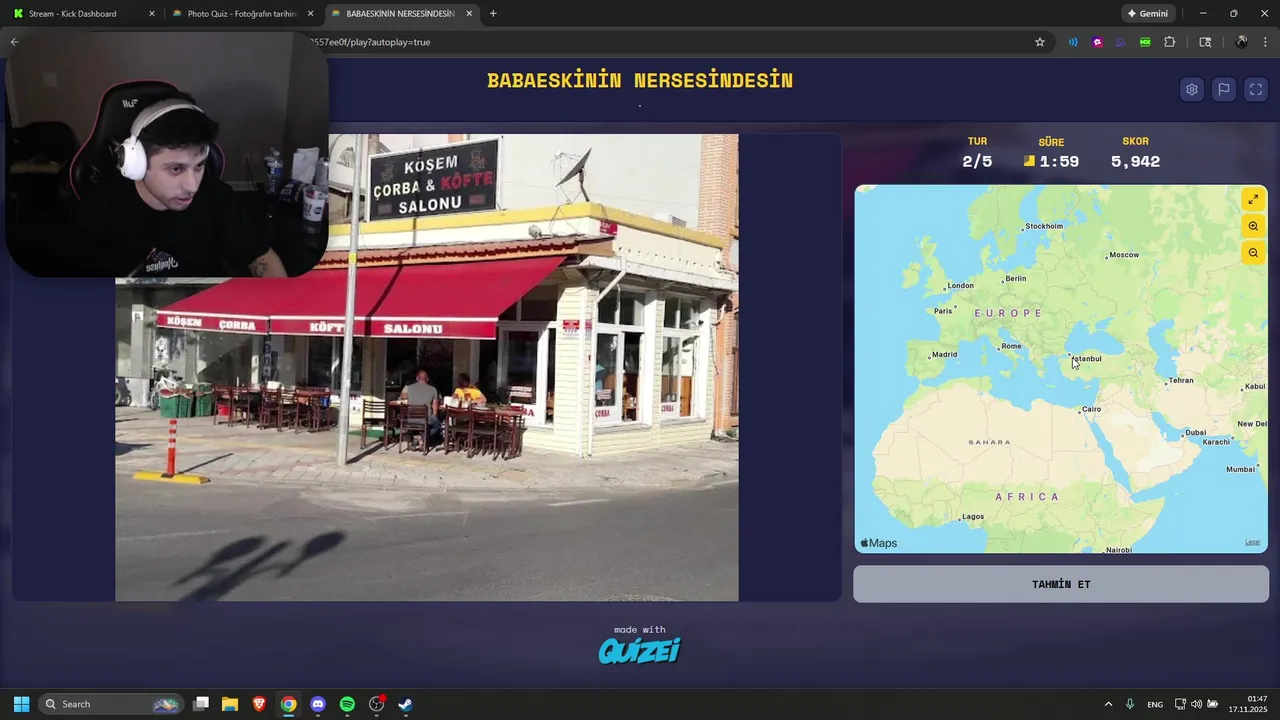Zoom out on the map
This screenshot has width=1280, height=720.
tap(1253, 253)
